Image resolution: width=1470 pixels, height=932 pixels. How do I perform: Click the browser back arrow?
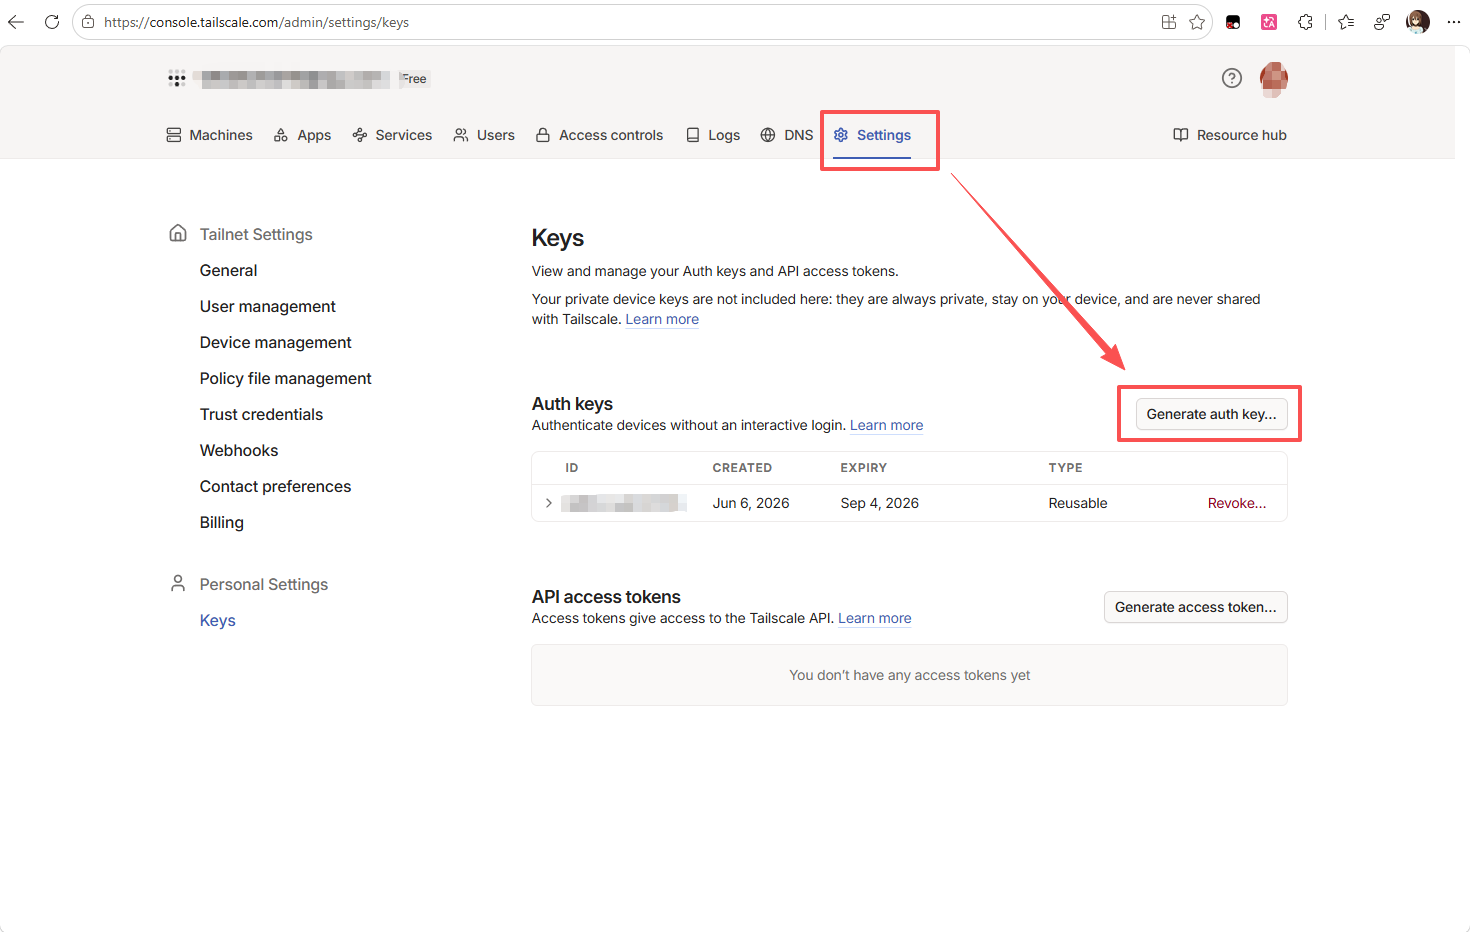[16, 22]
